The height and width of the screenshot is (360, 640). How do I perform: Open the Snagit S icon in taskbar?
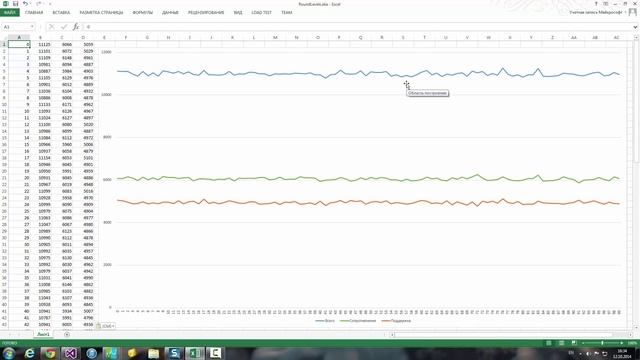[x=174, y=353]
